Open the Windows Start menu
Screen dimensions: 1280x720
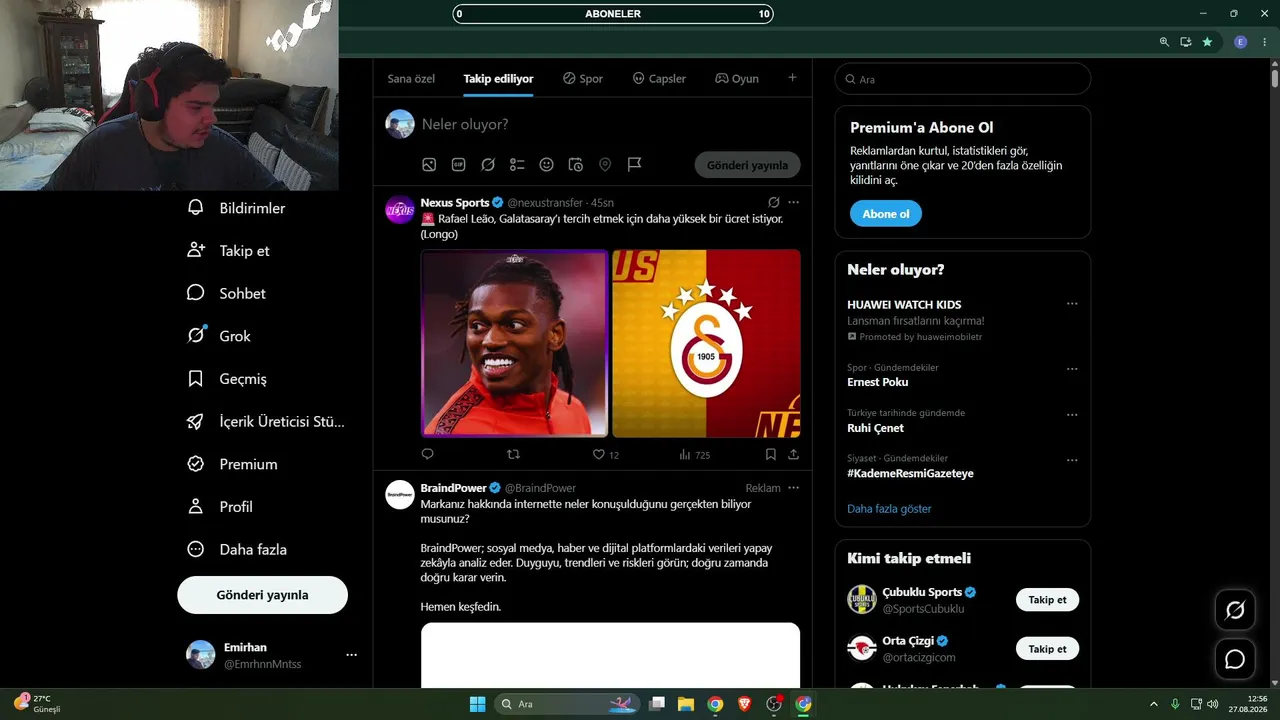(x=478, y=704)
